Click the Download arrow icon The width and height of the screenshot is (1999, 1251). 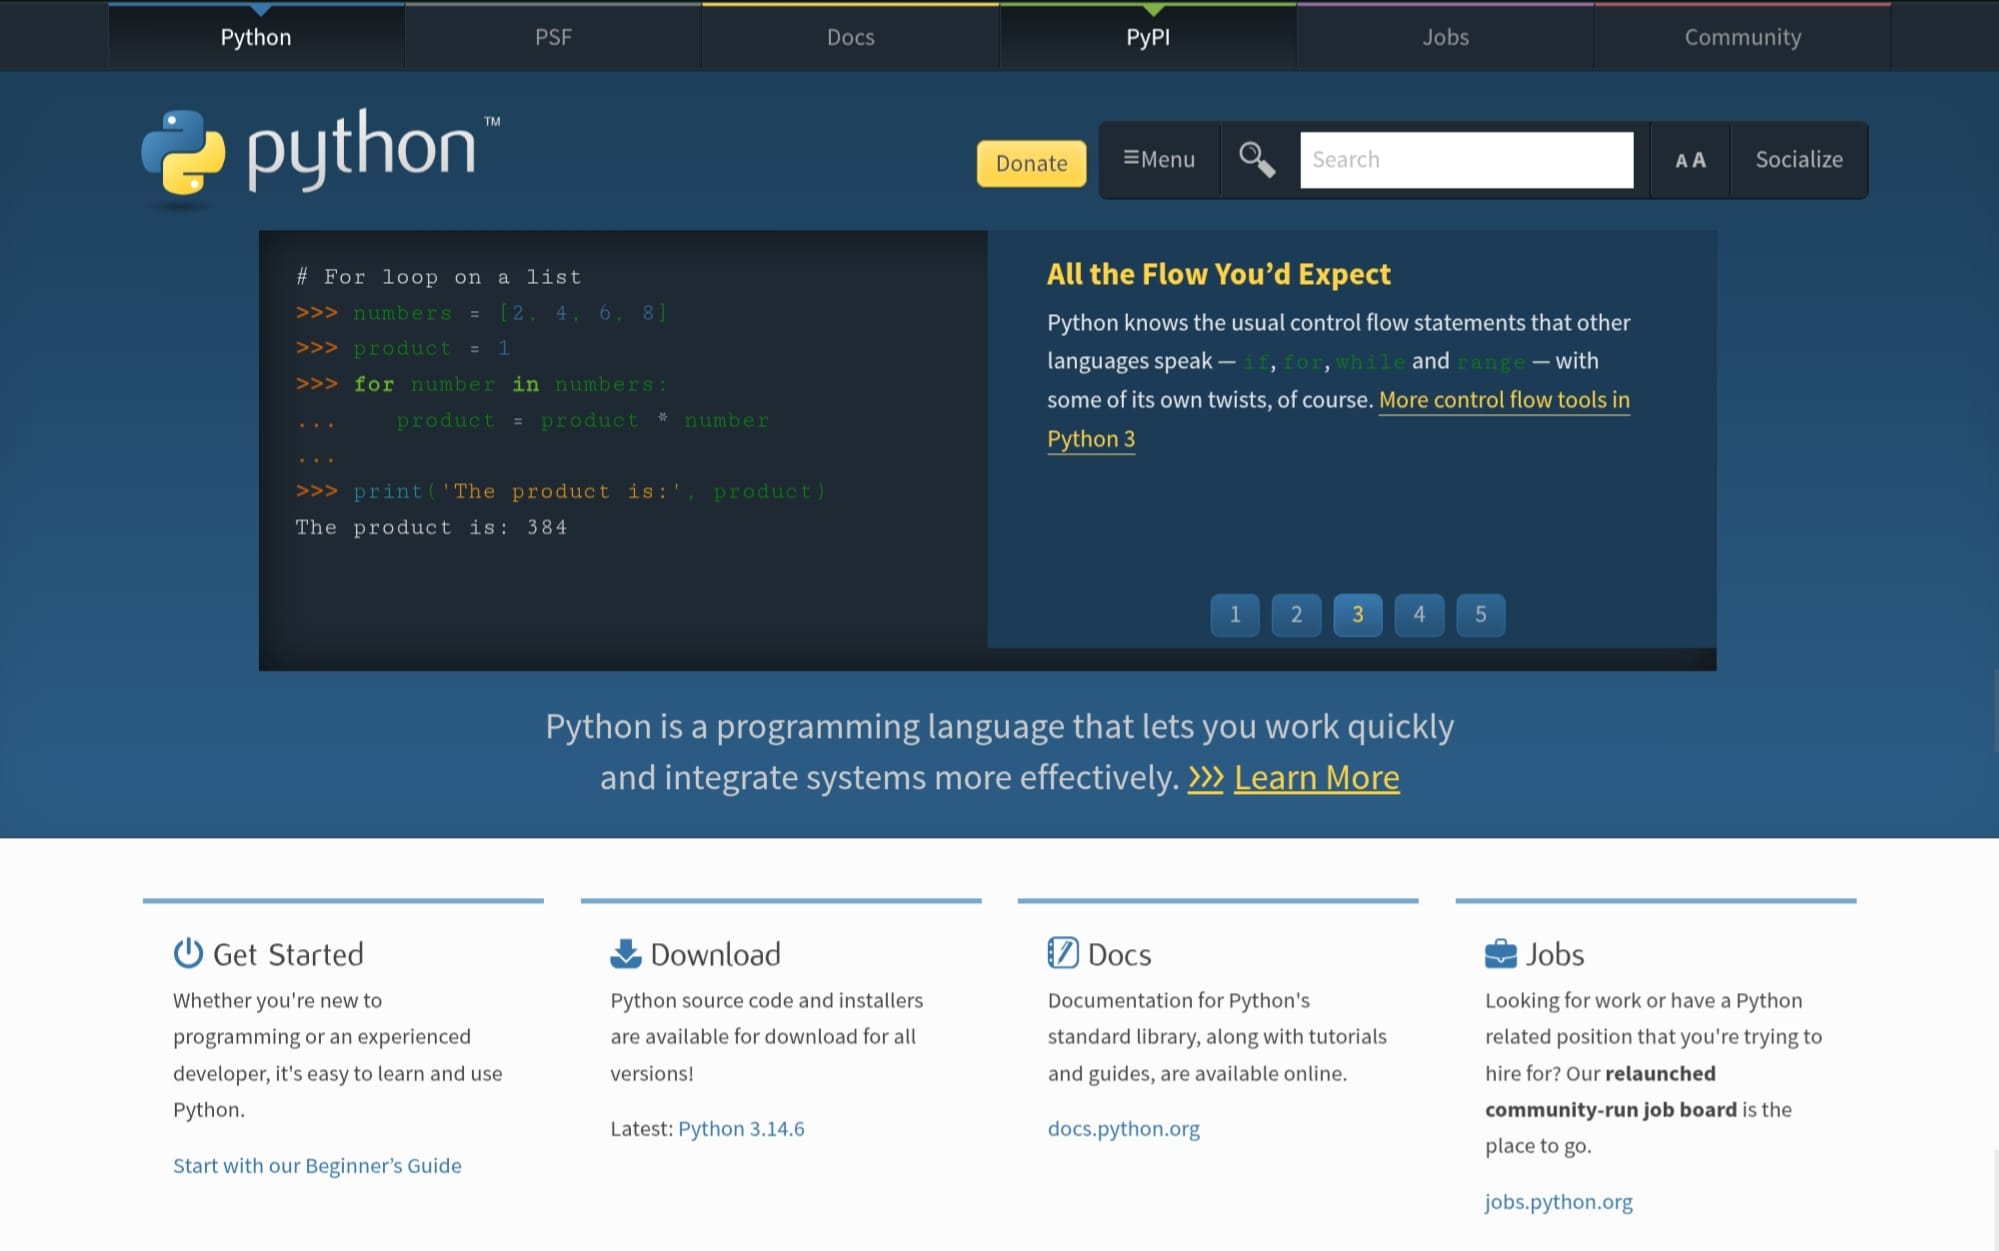coord(626,953)
